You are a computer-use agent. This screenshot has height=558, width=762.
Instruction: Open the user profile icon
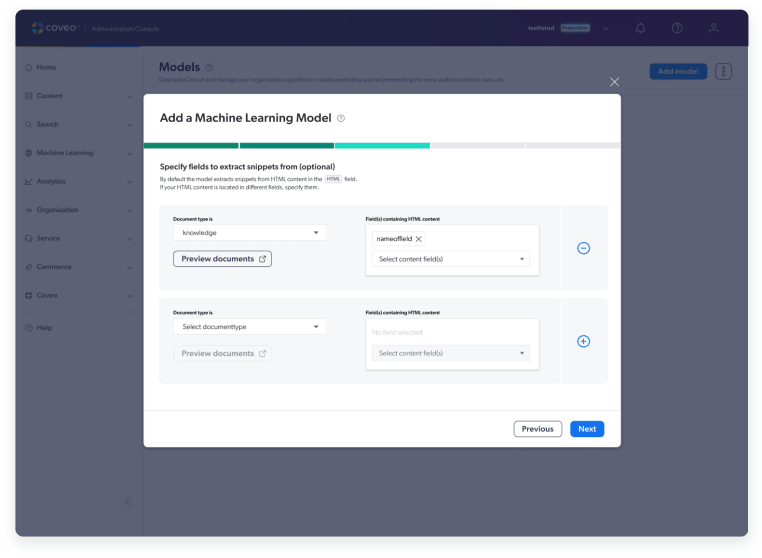point(714,28)
